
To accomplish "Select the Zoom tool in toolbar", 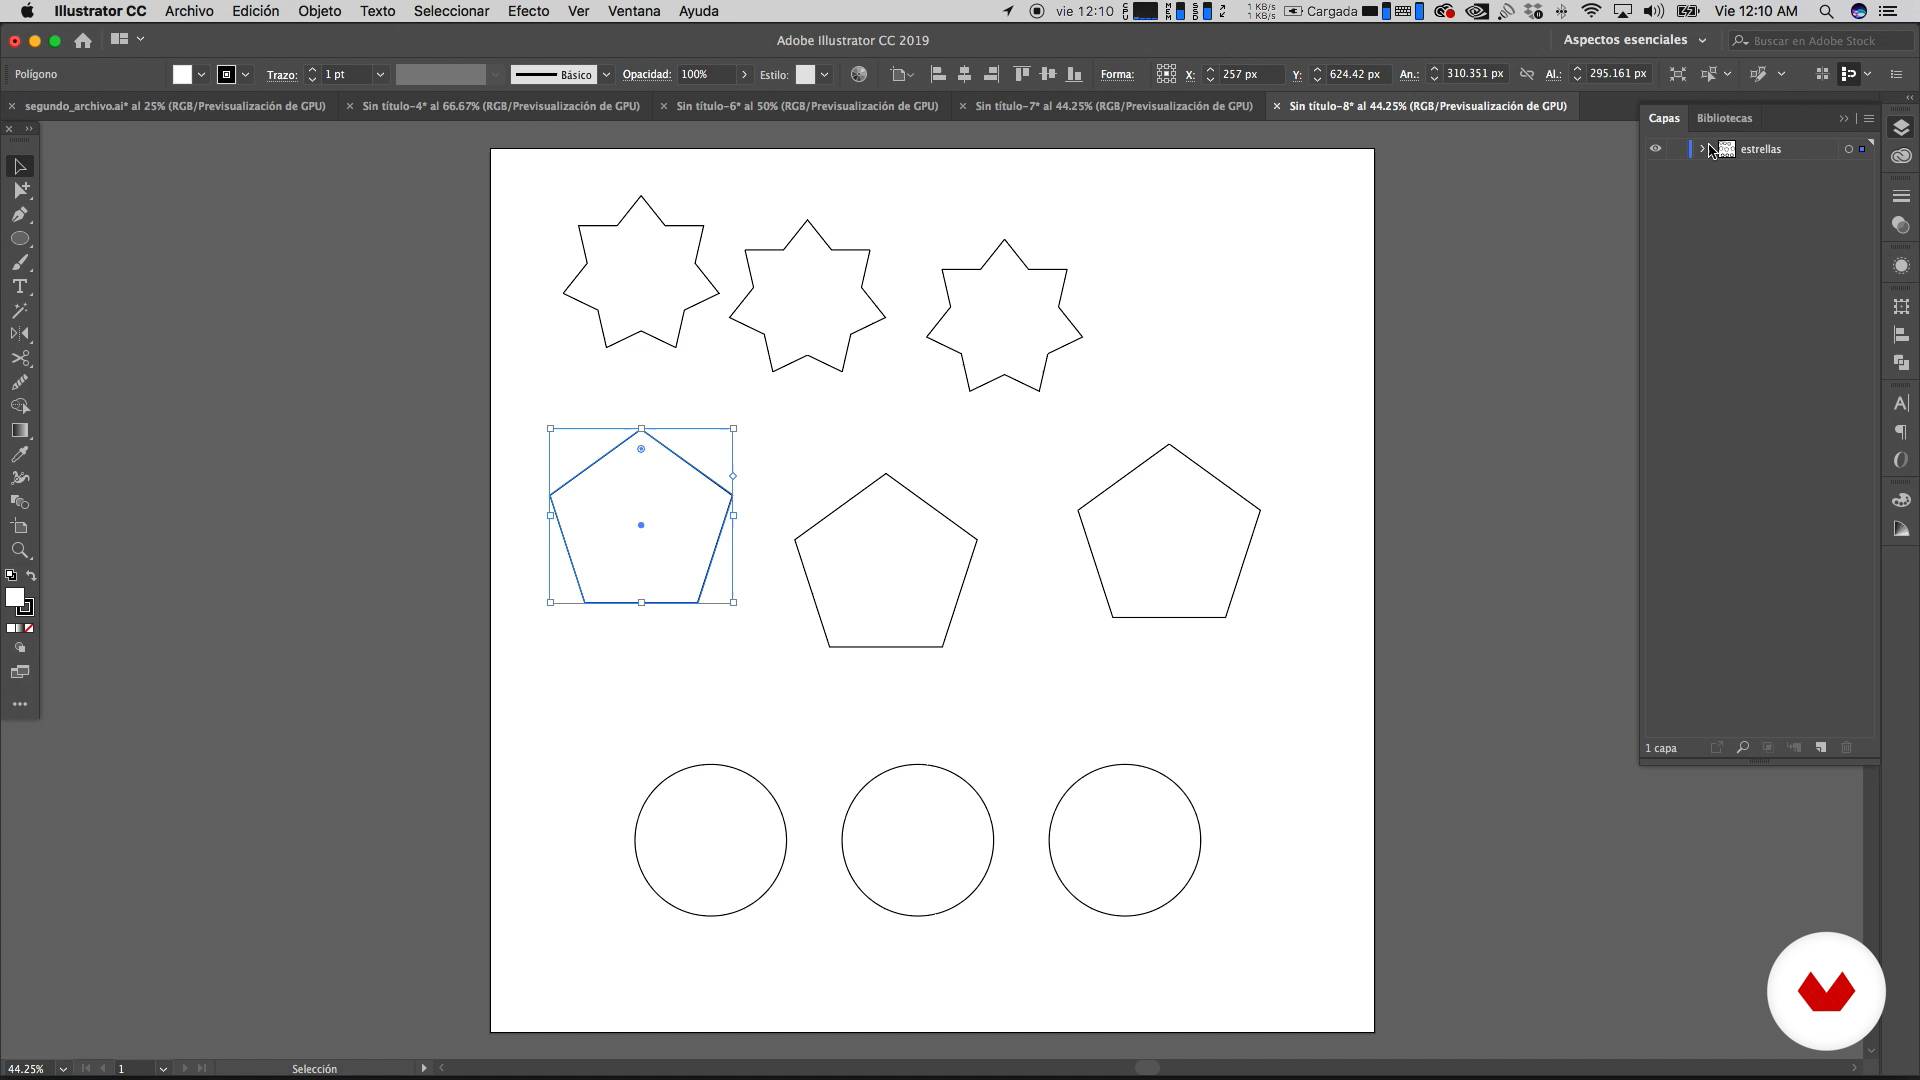I will pos(20,551).
